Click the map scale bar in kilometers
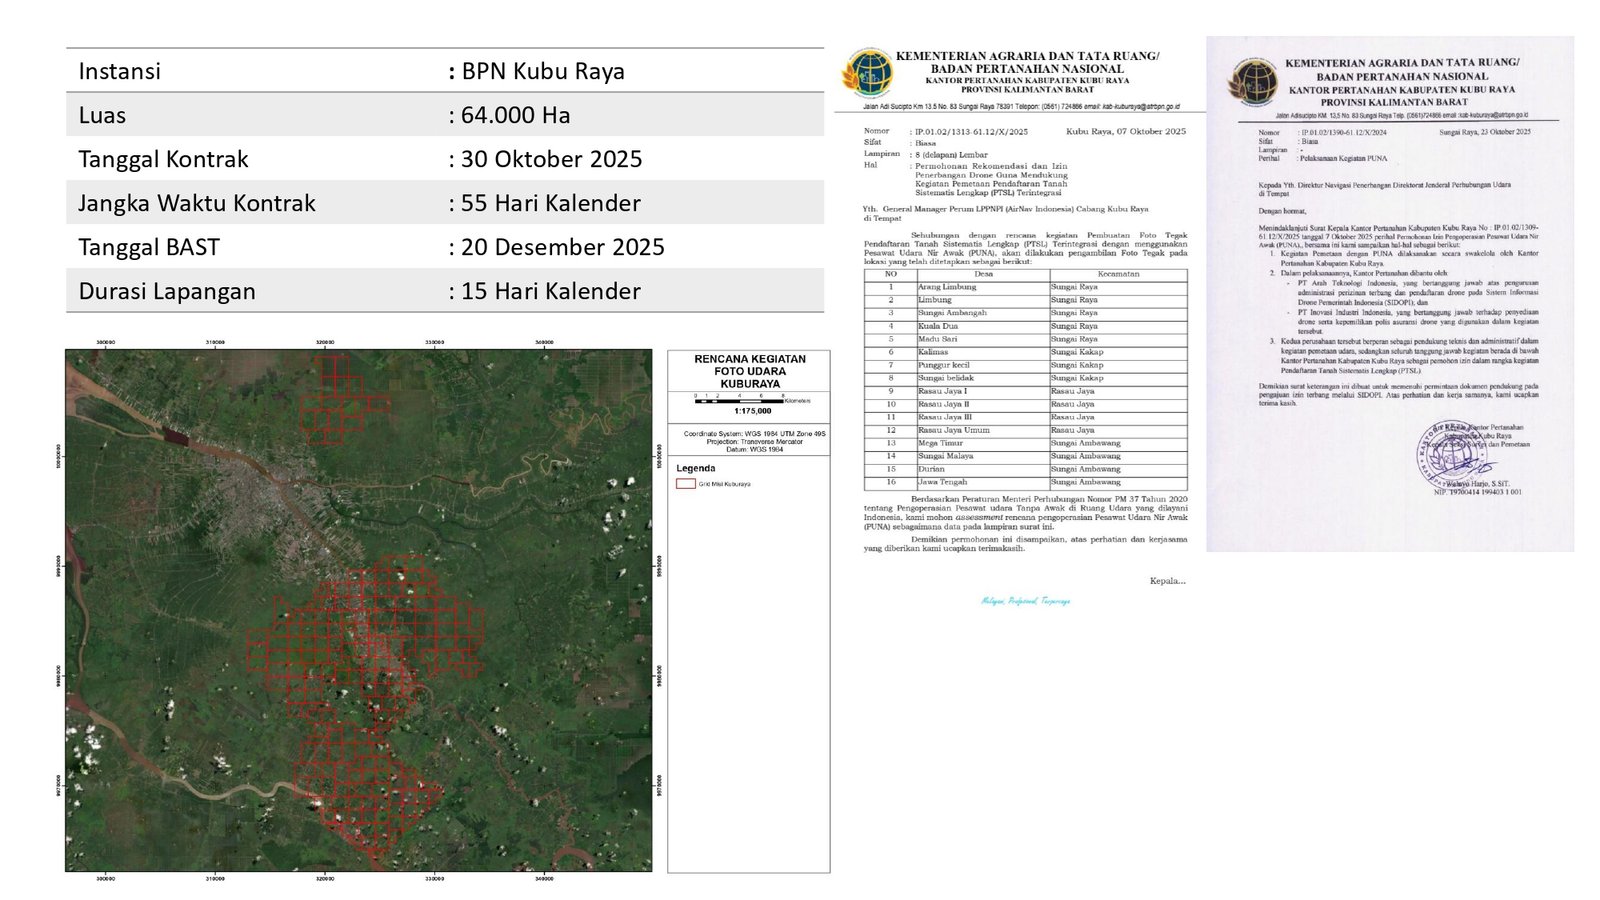 tap(738, 400)
